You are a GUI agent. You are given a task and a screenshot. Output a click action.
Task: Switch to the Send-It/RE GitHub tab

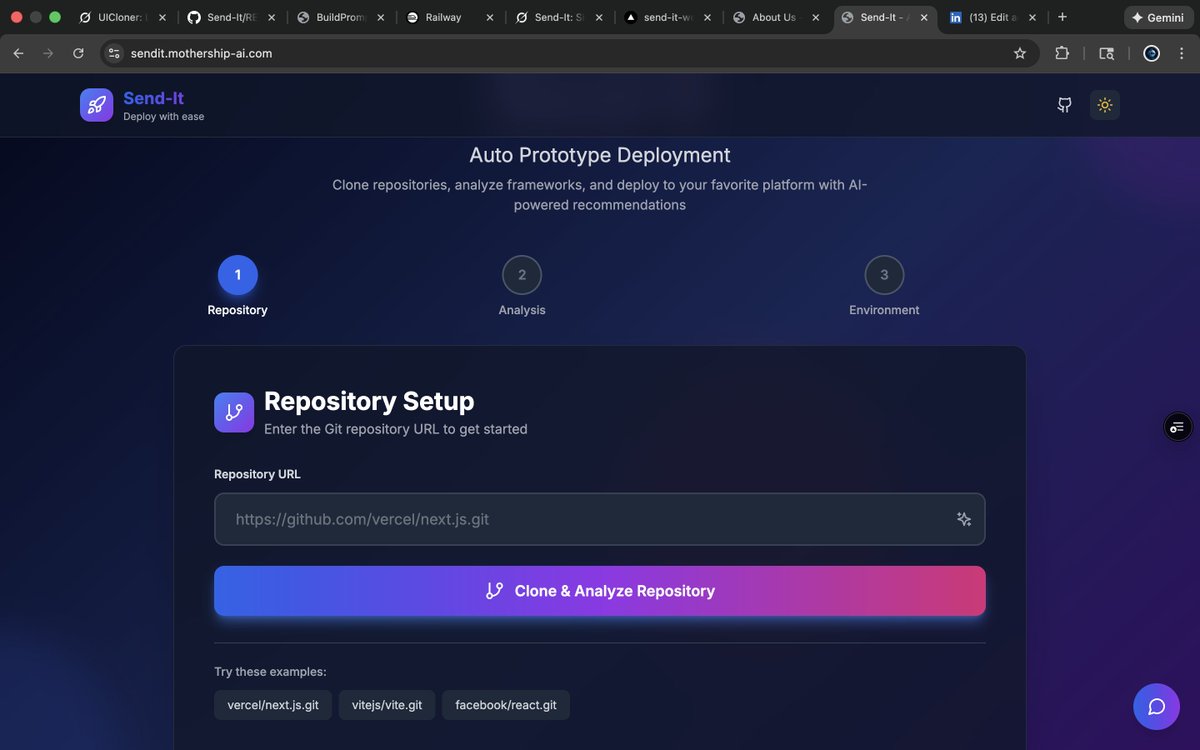pyautogui.click(x=230, y=17)
